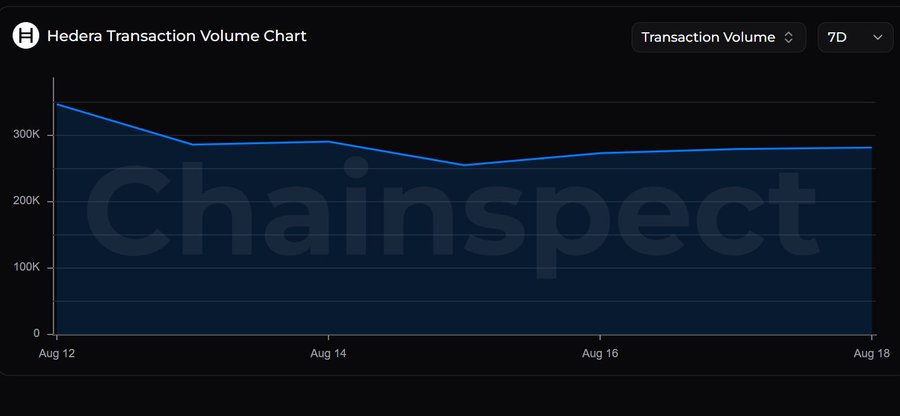Viewport: 900px width, 416px height.
Task: Click the Aug 16 x-axis label
Action: 600,354
